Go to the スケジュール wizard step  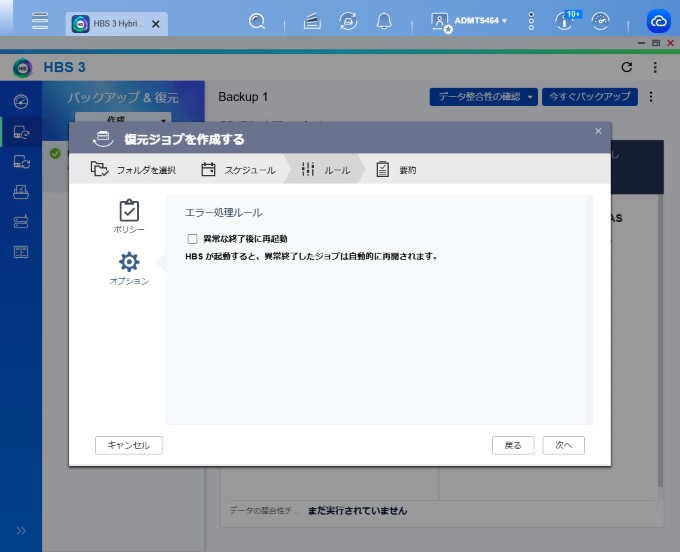[x=239, y=170]
